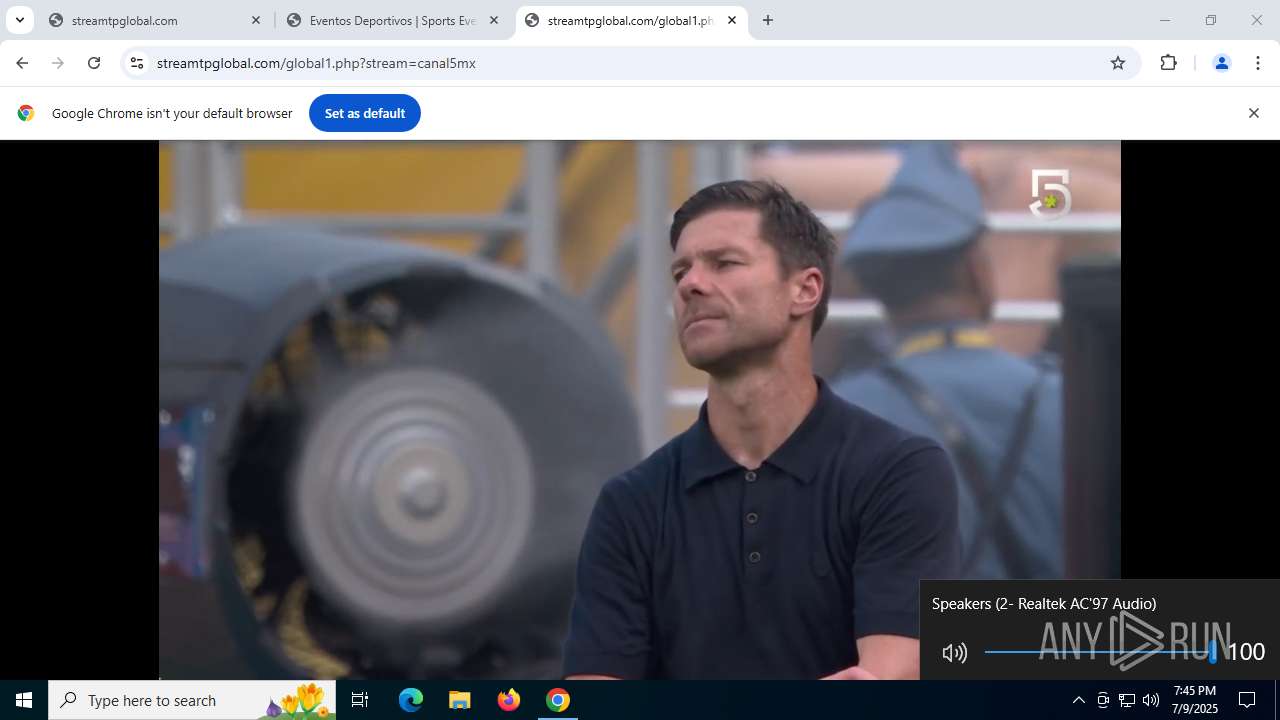Dismiss the default browser infobar
Screen dimensions: 1280x720
tap(1253, 113)
